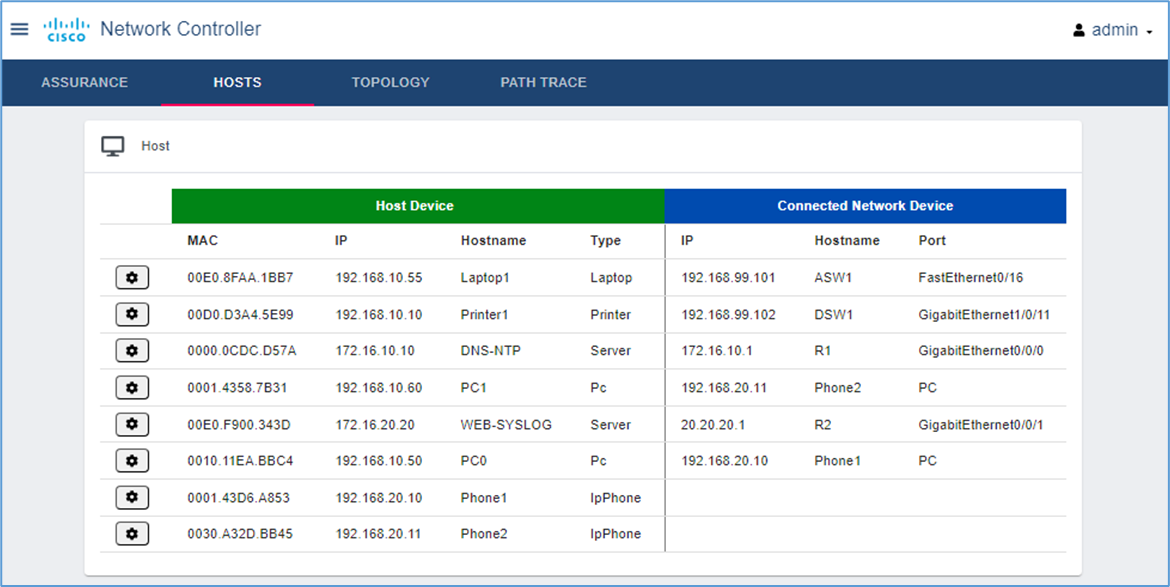Image resolution: width=1170 pixels, height=587 pixels.
Task: Open the settings gear for Laptop1
Action: click(x=132, y=277)
